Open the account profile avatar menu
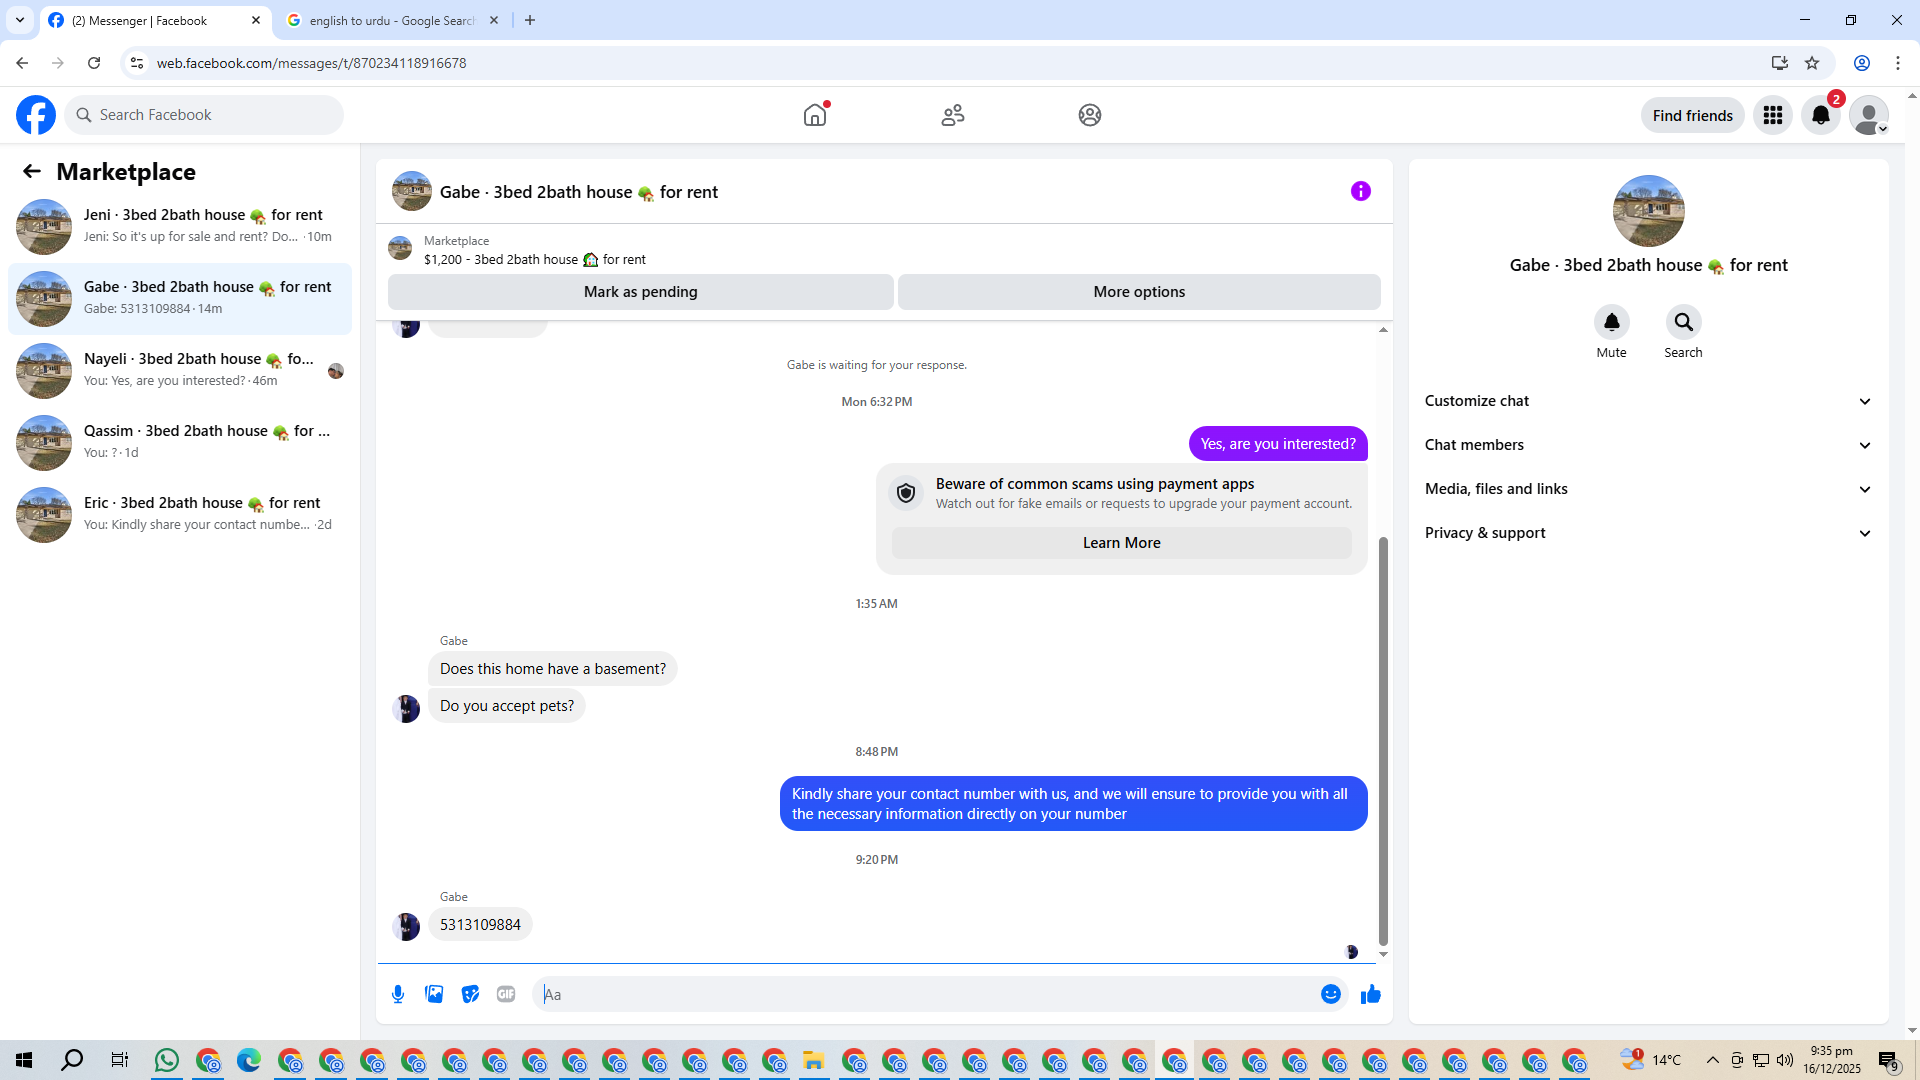The image size is (1920, 1080). click(1869, 115)
